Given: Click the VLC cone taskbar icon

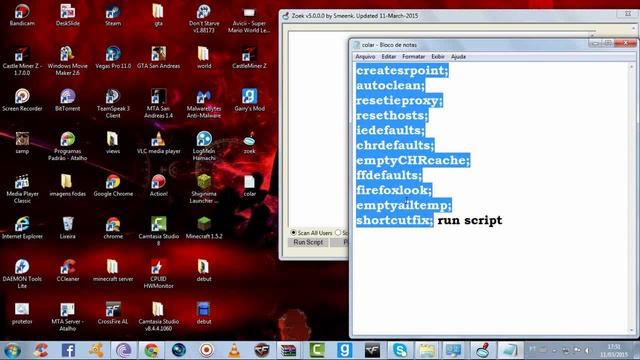Looking at the screenshot, I should (234, 350).
